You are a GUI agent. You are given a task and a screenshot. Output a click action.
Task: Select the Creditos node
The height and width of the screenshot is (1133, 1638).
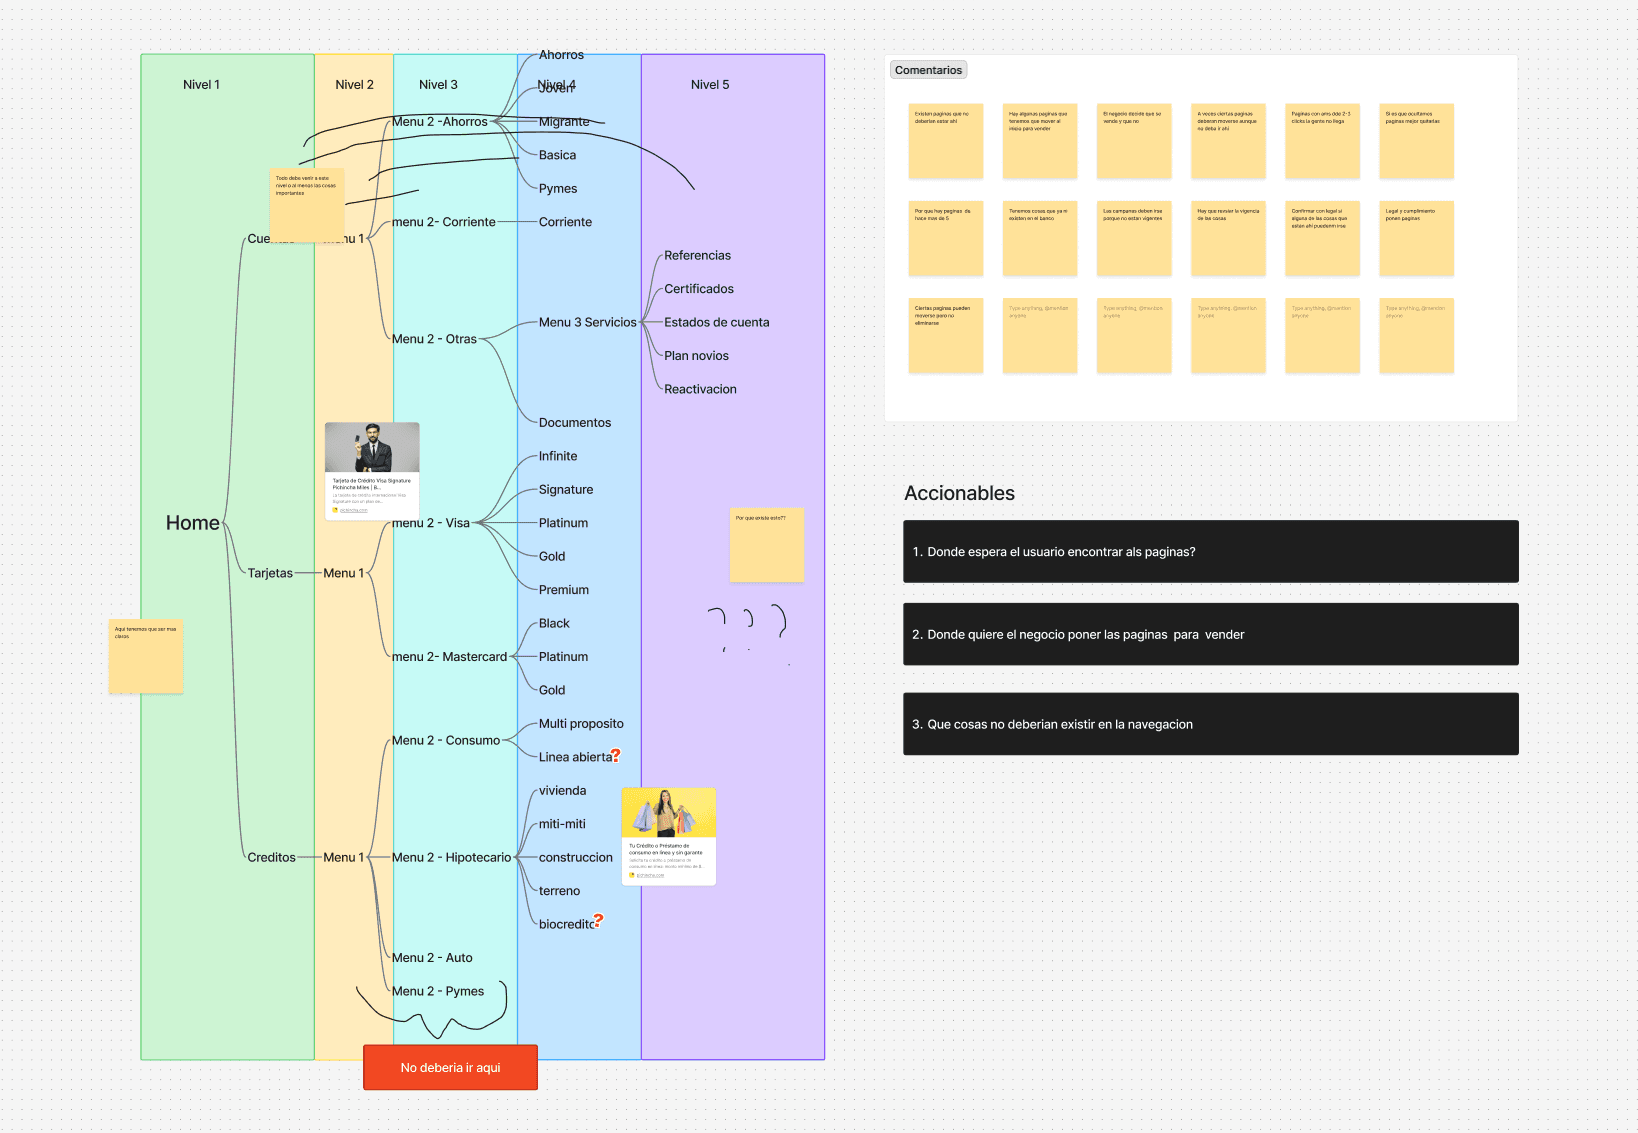(272, 857)
